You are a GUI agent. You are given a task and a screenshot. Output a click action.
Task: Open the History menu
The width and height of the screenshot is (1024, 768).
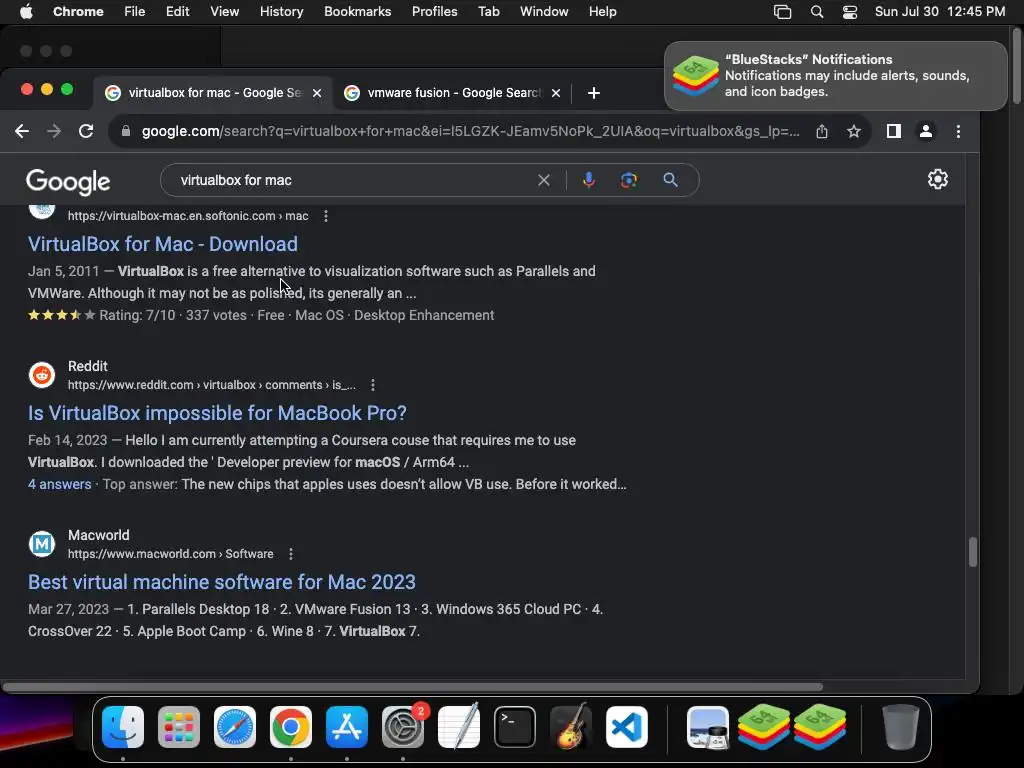point(281,12)
